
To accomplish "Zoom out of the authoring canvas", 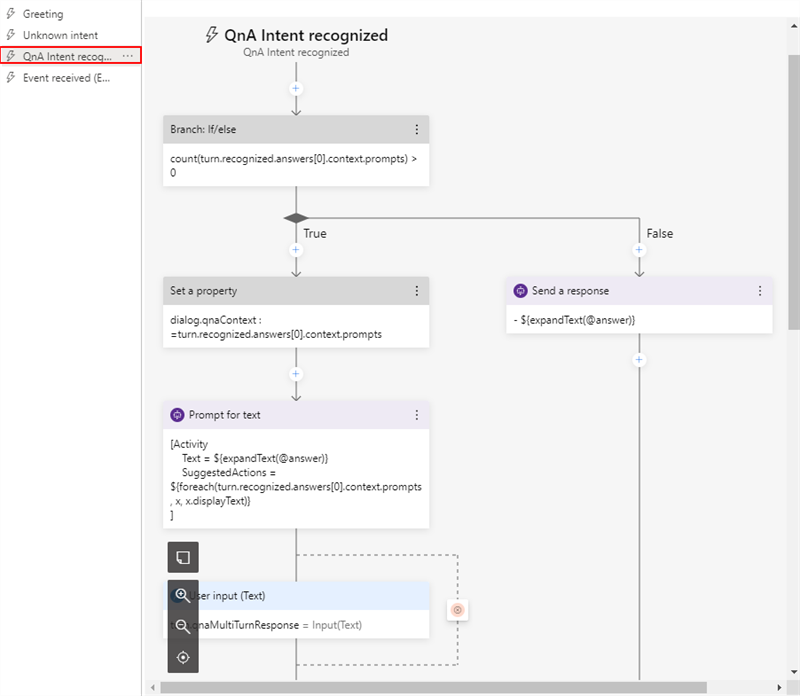I will tap(182, 627).
